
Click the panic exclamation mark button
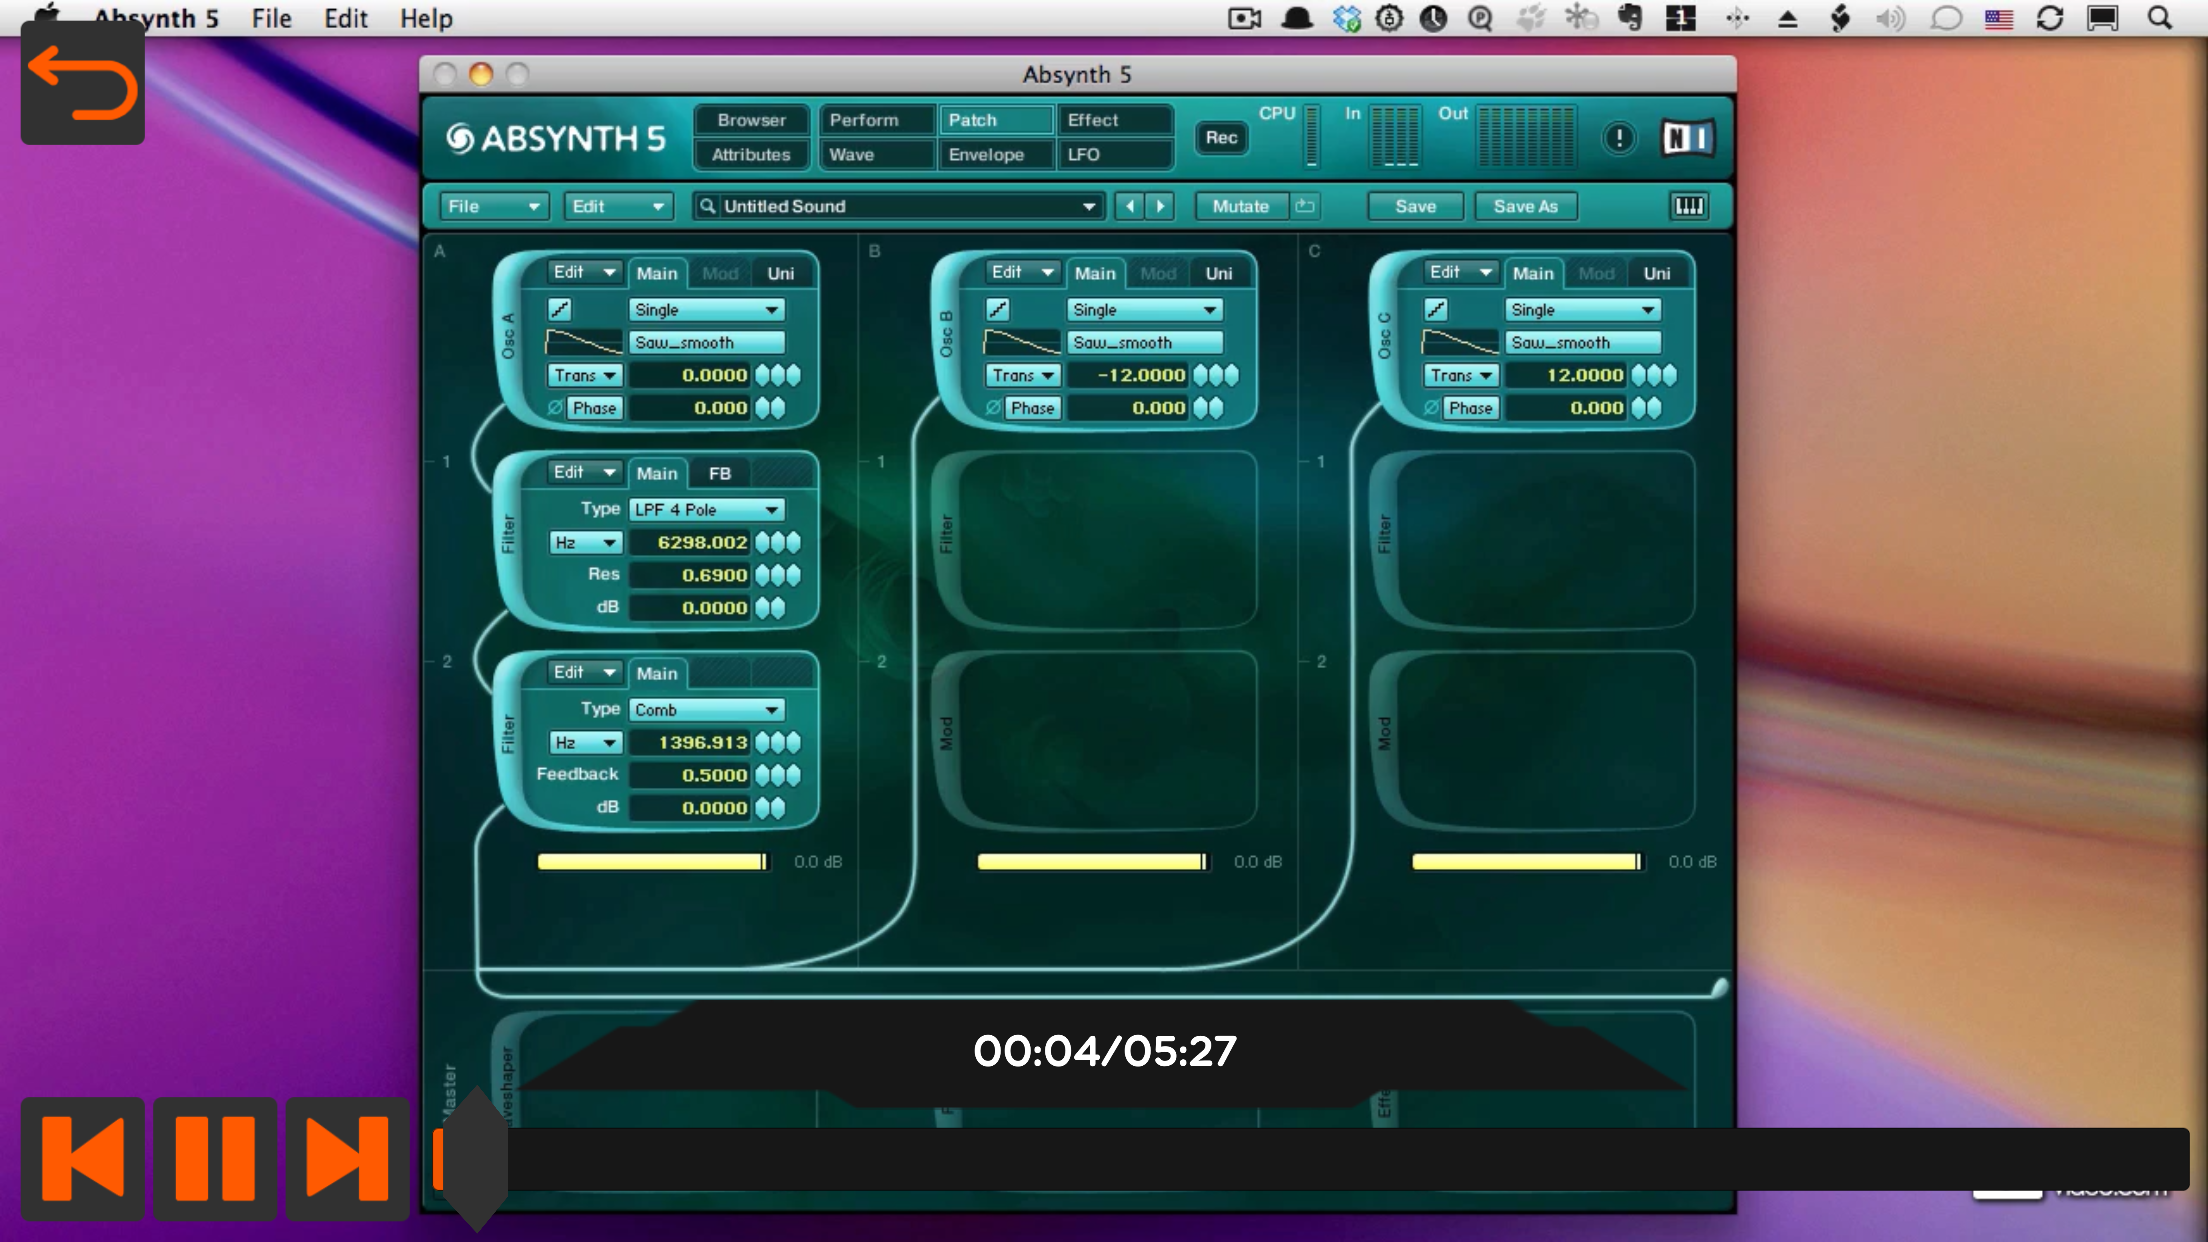coord(1618,138)
